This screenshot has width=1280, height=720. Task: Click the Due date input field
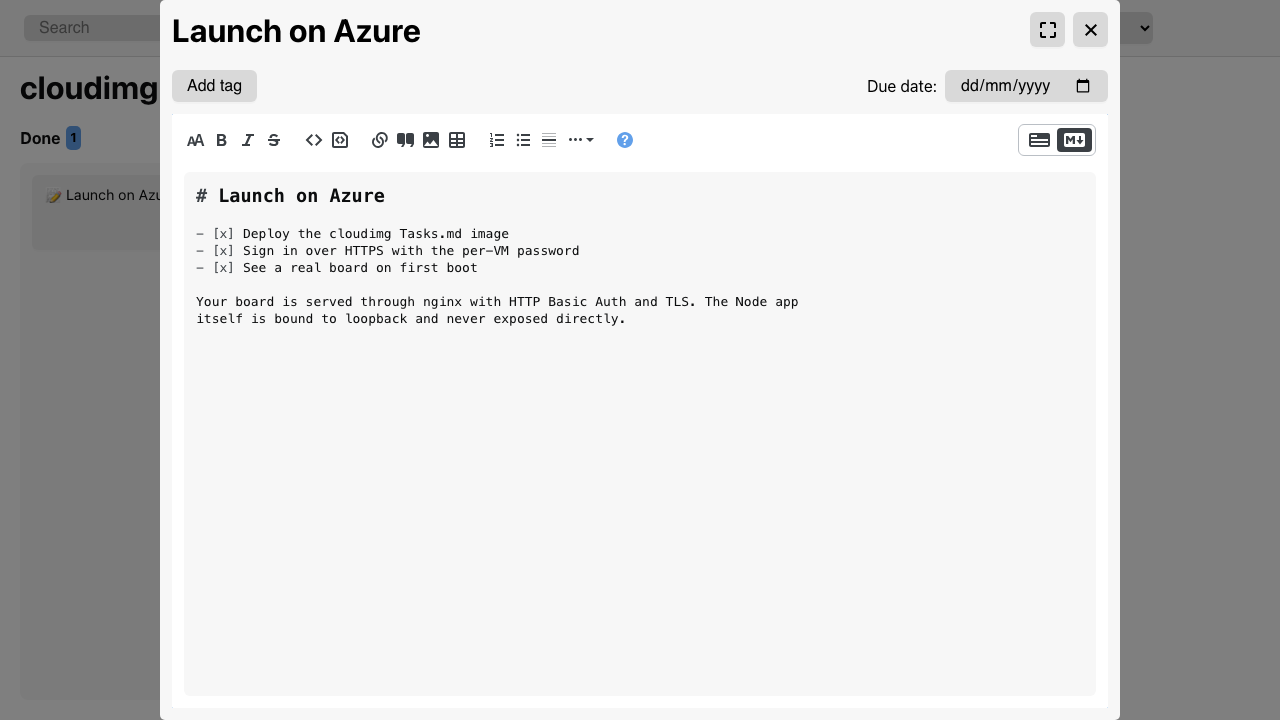1026,86
